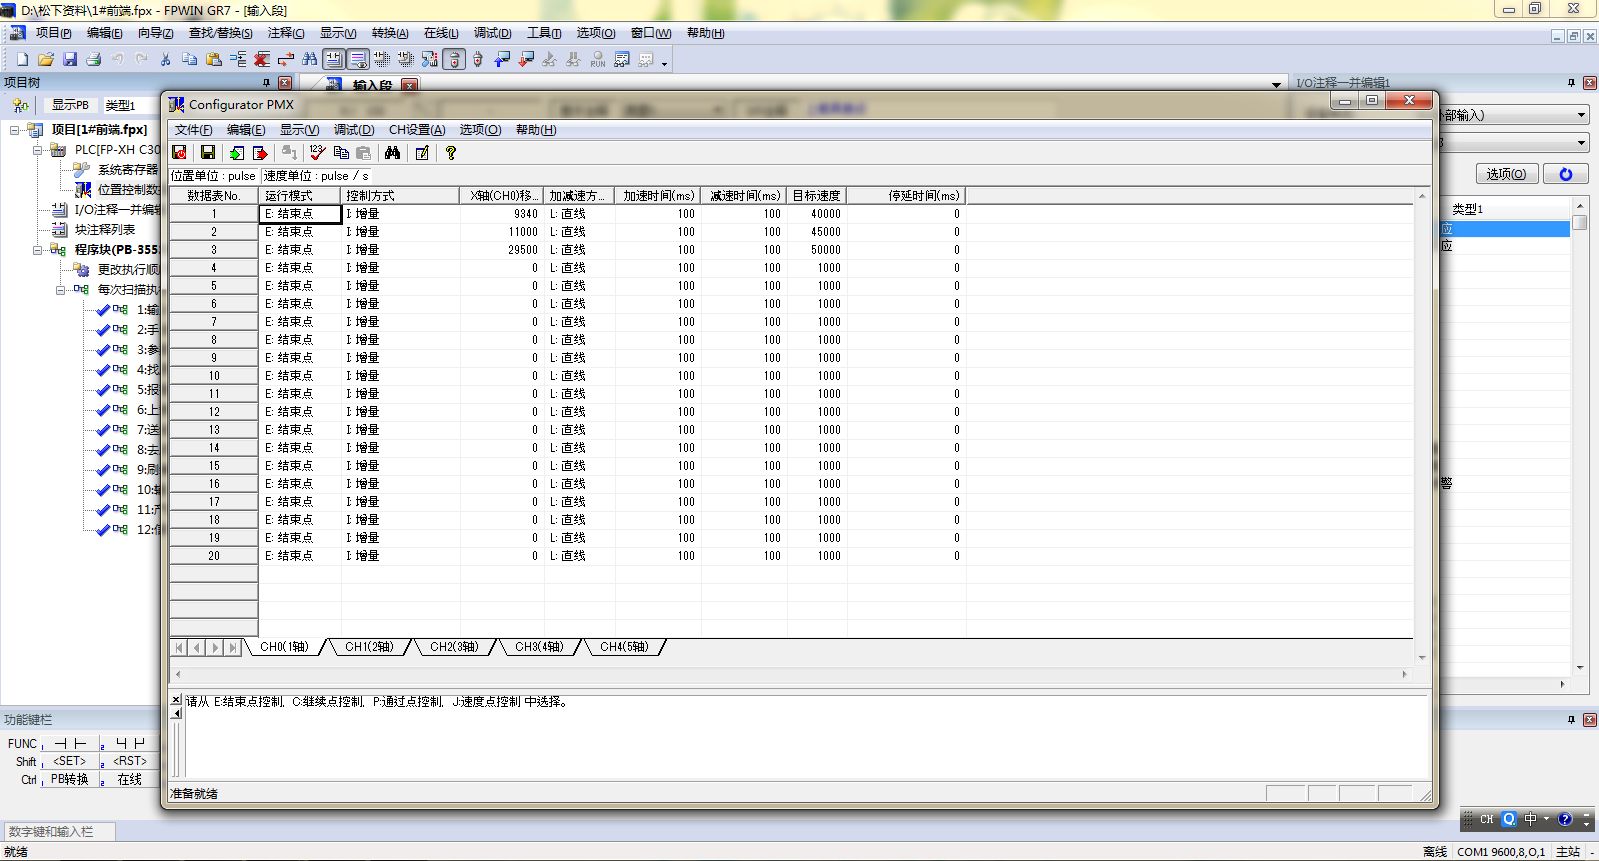
Task: Click green-arrow import icon in Configurator PMX toolbar
Action: (236, 152)
